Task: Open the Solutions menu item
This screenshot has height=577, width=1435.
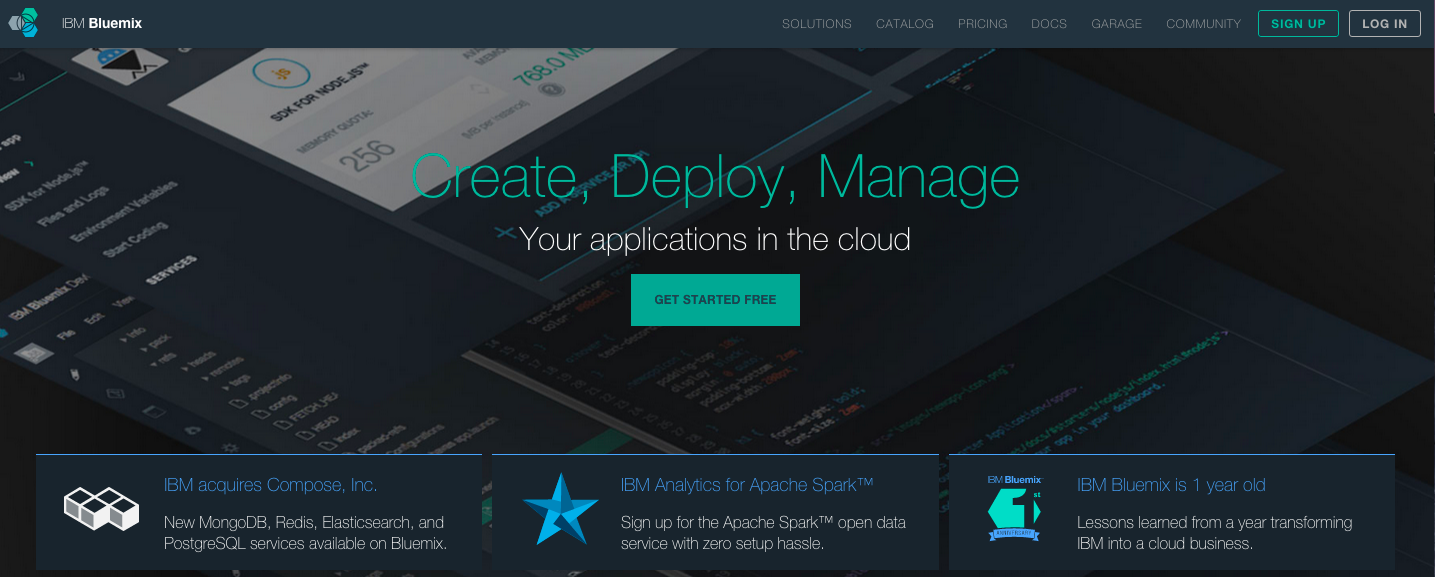Action: [817, 24]
